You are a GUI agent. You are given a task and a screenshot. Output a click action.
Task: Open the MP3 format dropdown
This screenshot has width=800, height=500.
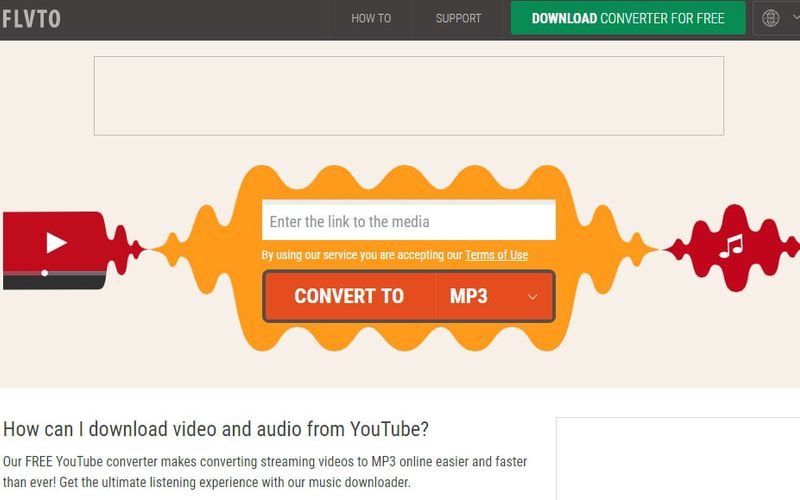coord(494,296)
